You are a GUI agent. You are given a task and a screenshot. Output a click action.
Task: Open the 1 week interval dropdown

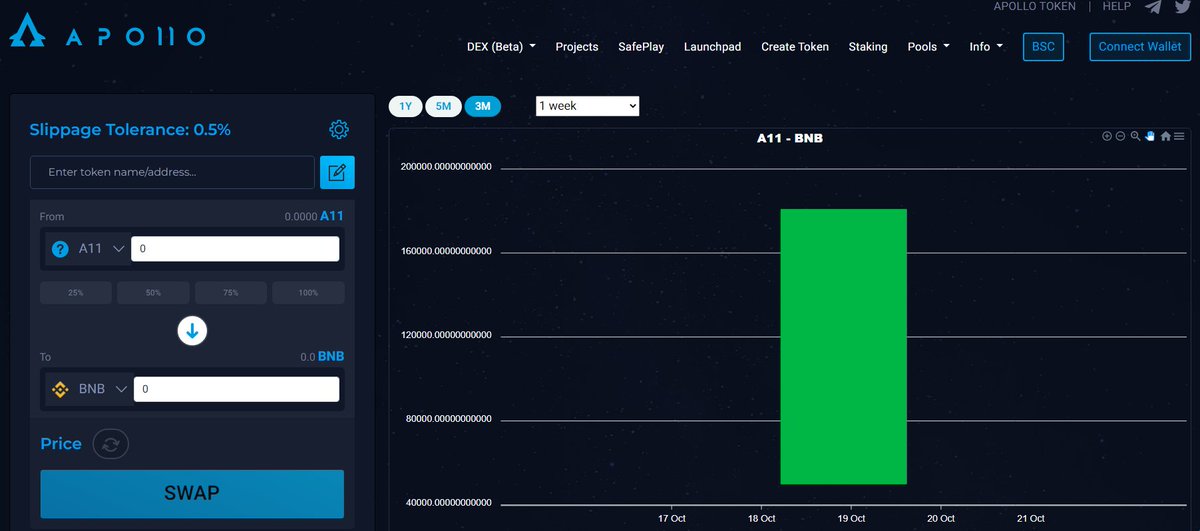point(587,105)
